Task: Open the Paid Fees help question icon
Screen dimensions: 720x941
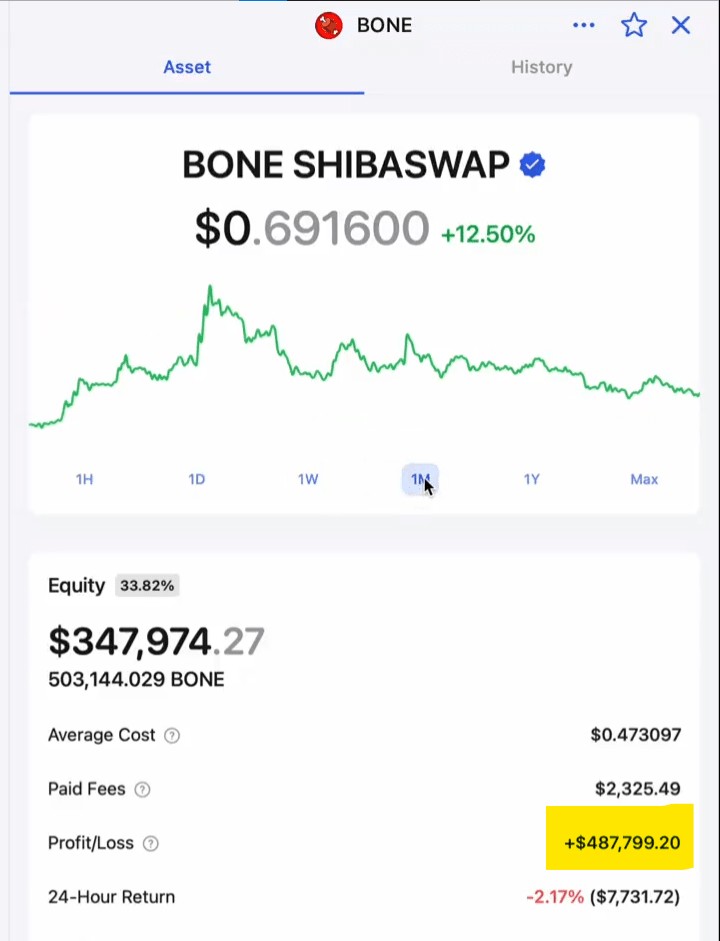Action: pos(142,789)
